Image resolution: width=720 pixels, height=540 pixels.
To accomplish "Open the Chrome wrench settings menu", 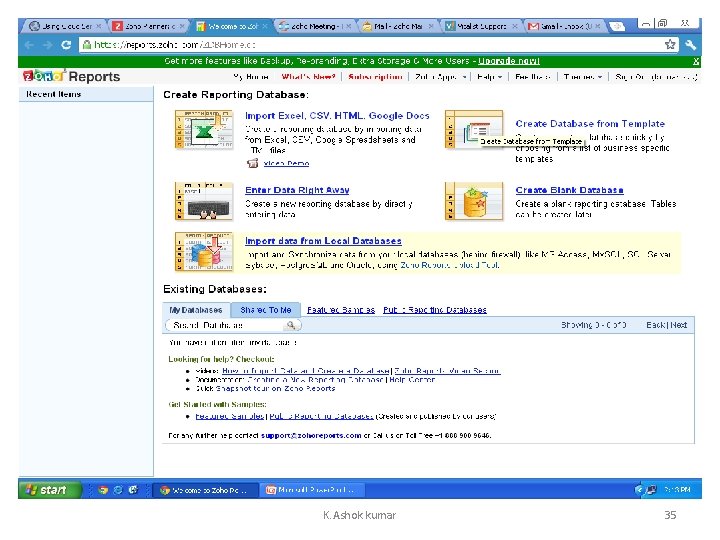I will point(690,45).
